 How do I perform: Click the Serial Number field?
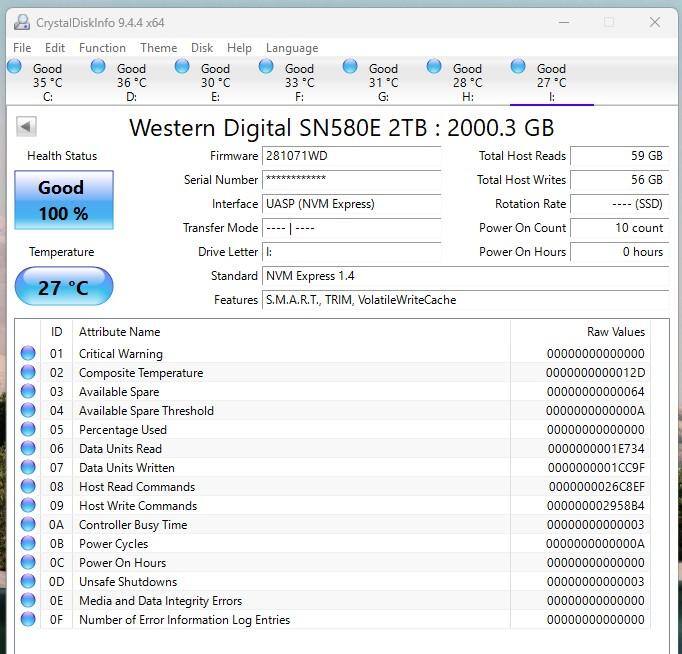coord(351,180)
